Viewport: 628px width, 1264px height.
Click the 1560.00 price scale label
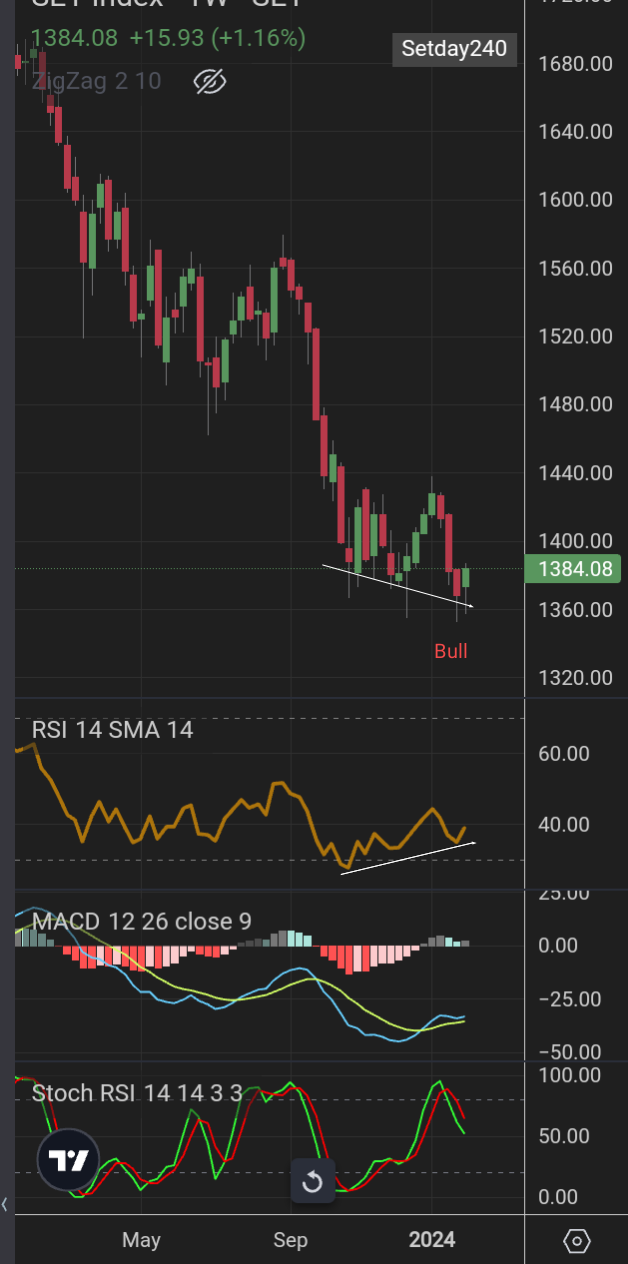coord(575,268)
